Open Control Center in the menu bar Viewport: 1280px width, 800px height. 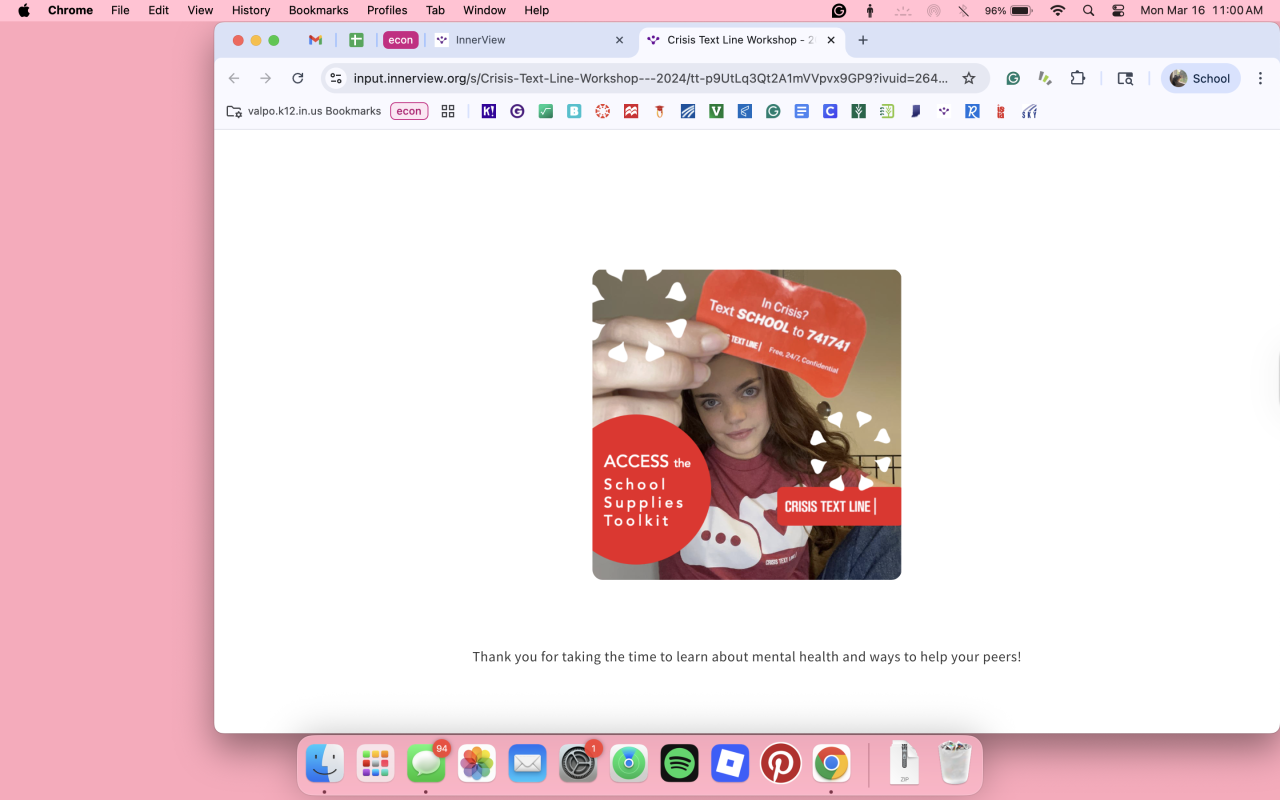pos(1118,10)
